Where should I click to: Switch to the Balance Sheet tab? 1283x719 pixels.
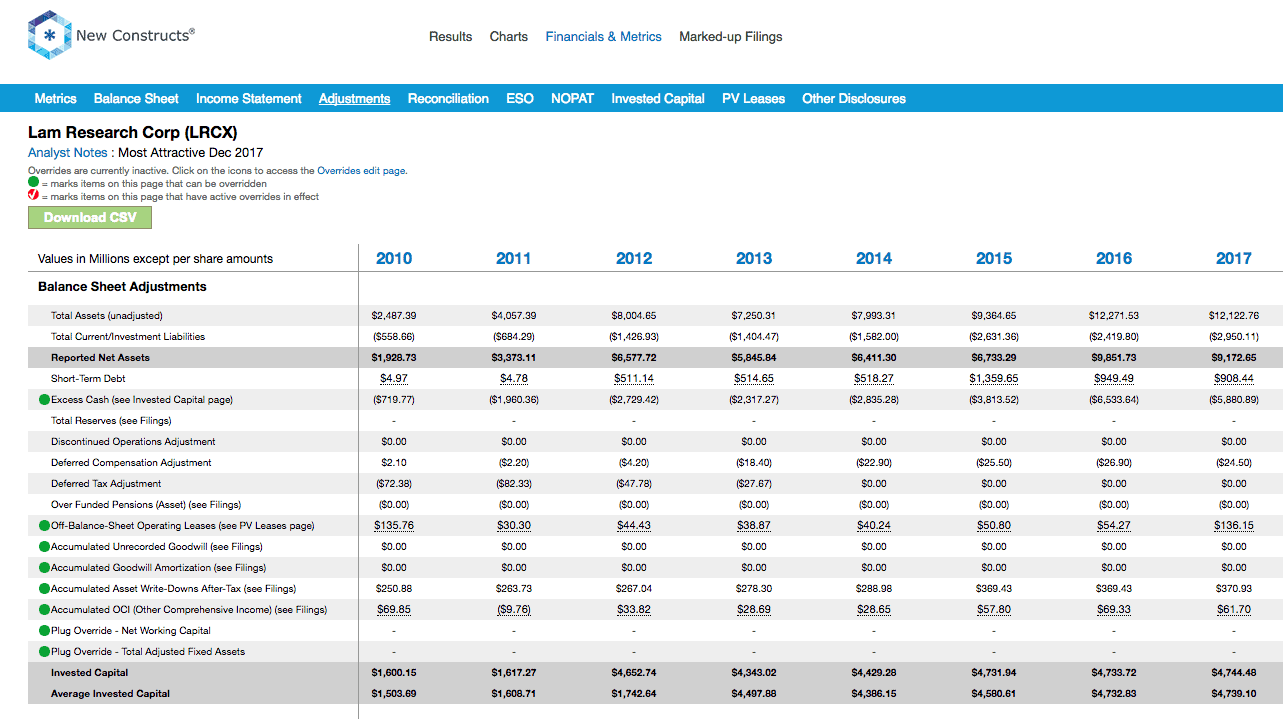[x=136, y=98]
